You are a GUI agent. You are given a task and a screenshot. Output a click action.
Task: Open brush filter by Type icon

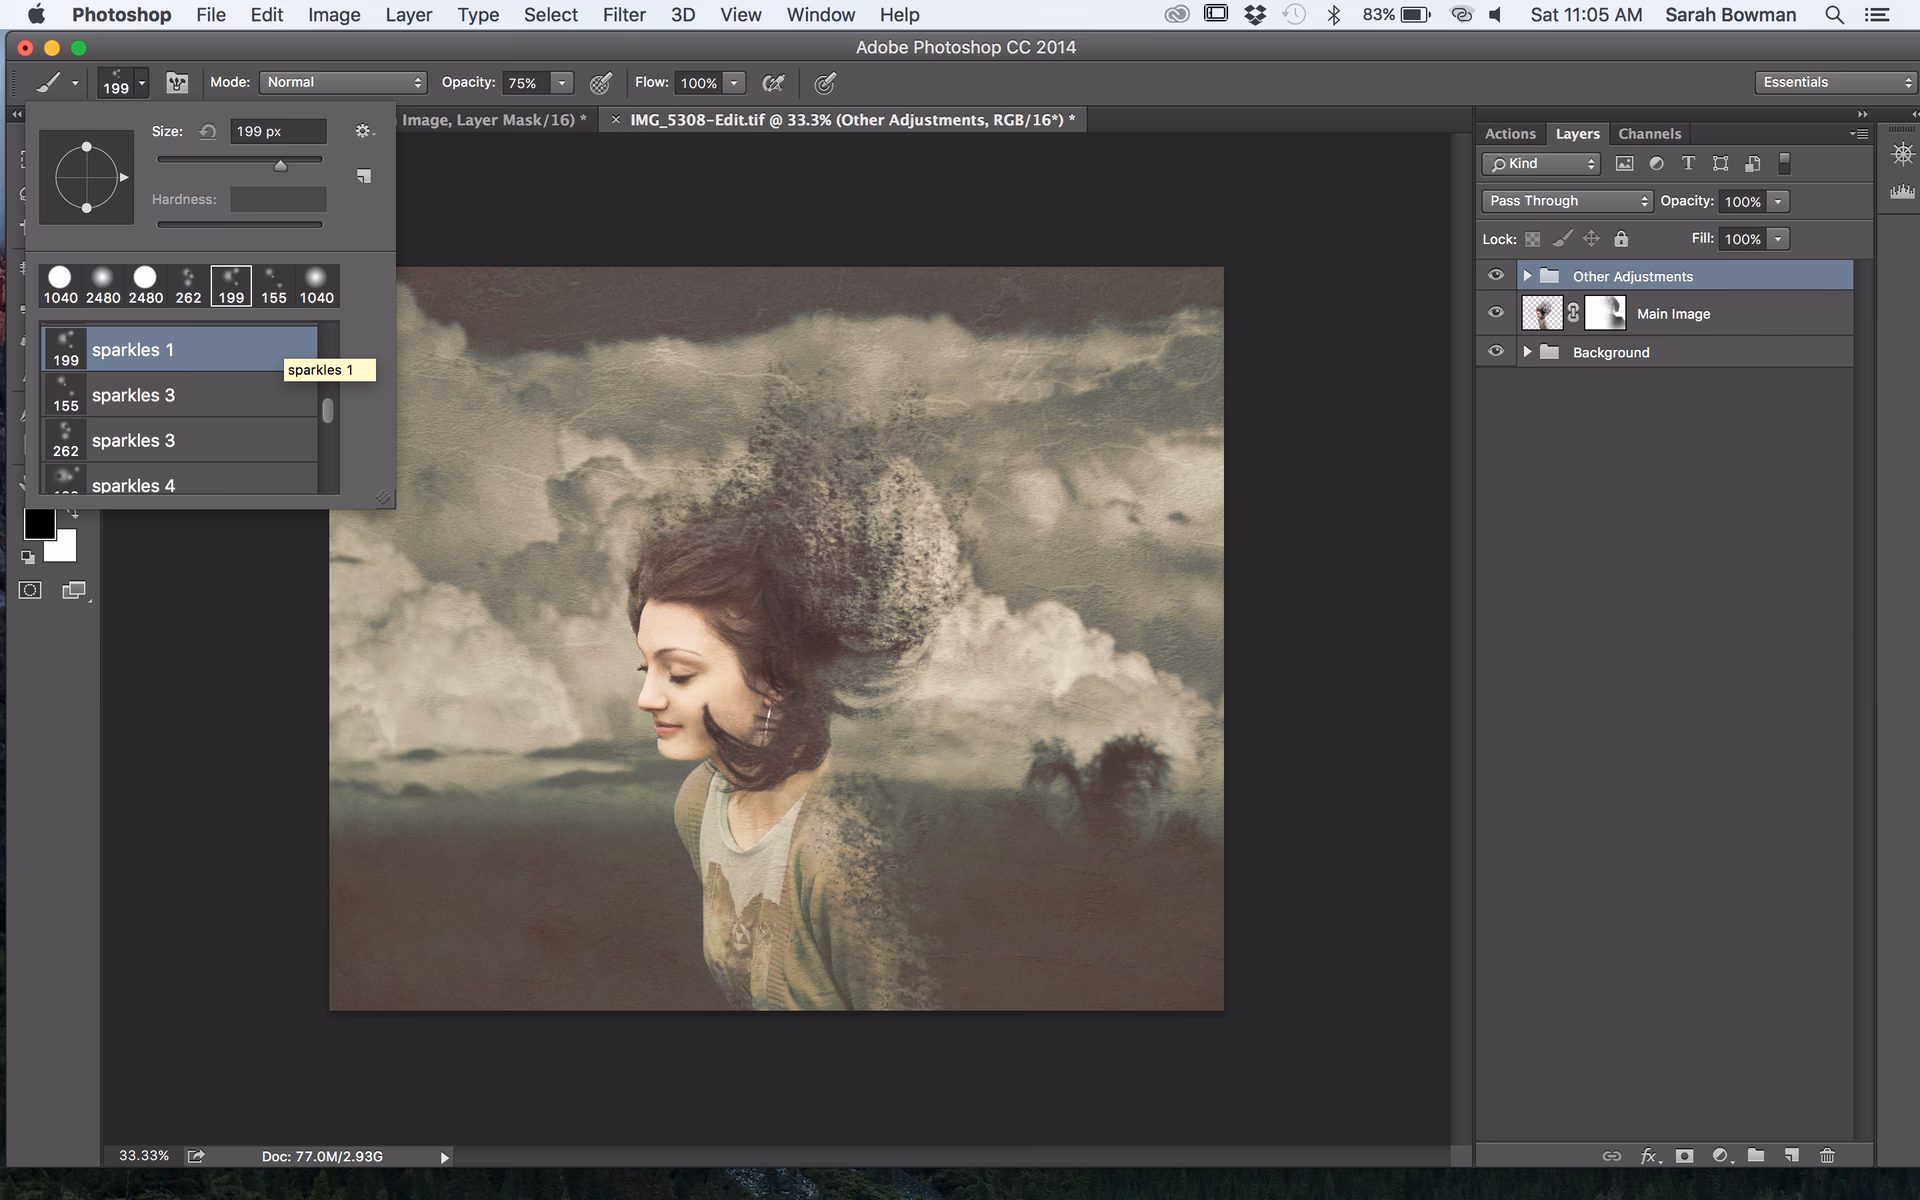[x=1689, y=163]
